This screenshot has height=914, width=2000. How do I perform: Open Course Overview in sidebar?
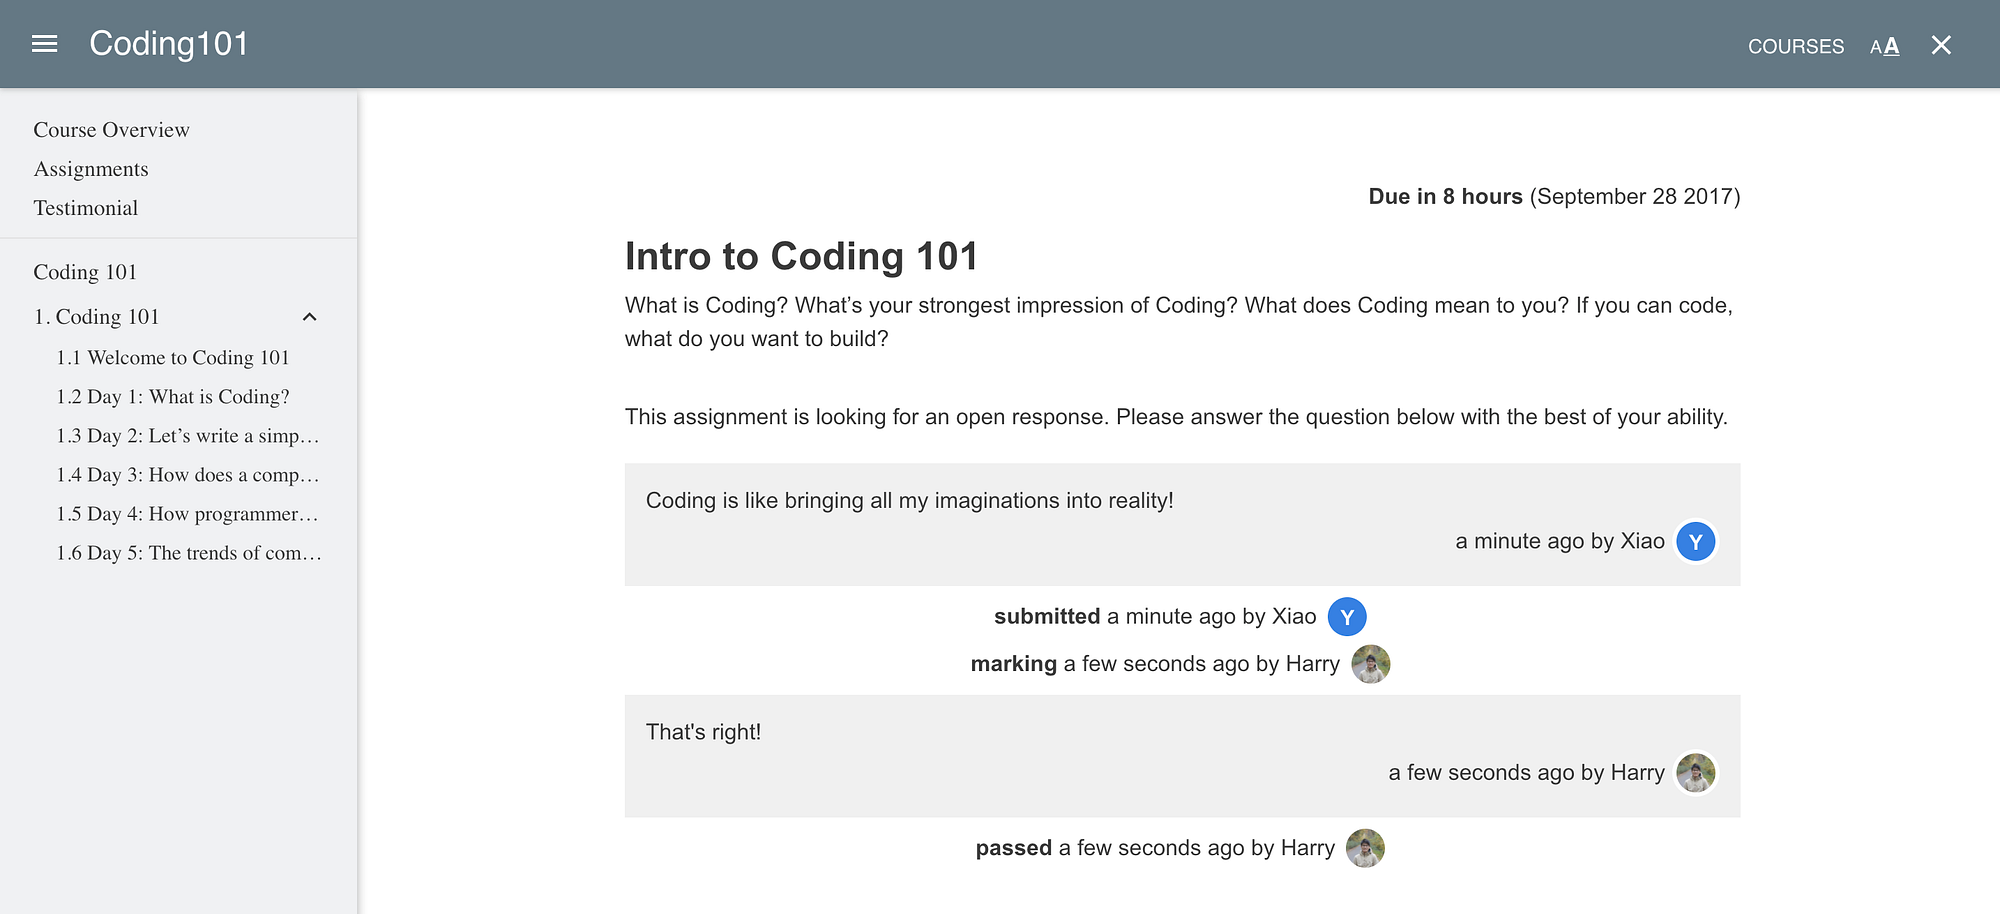click(111, 130)
